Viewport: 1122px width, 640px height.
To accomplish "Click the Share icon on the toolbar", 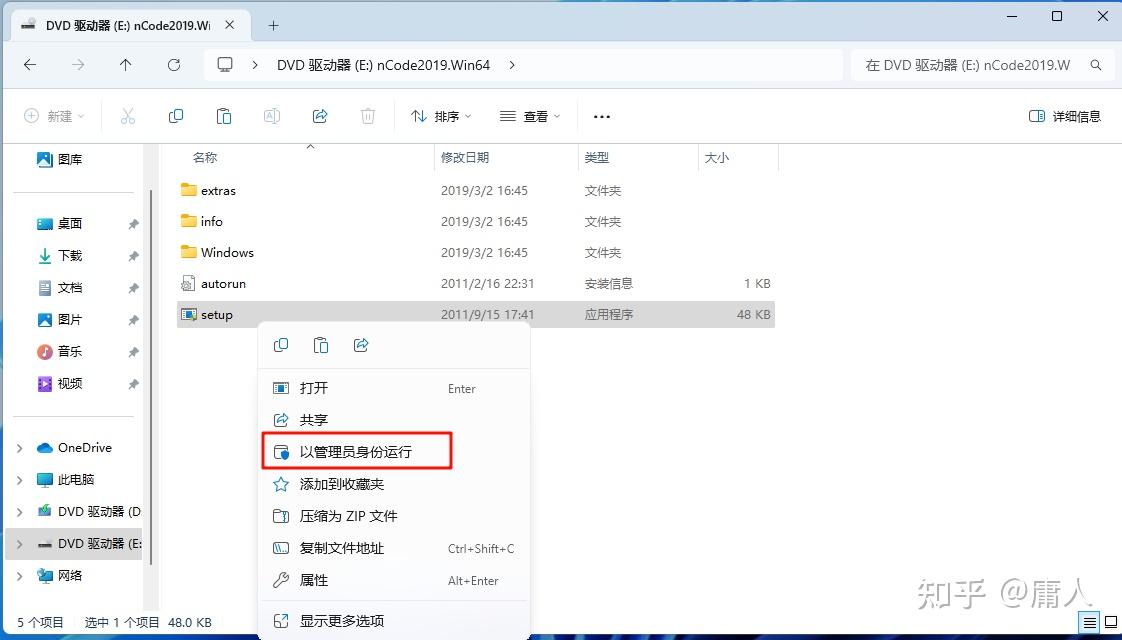I will [x=319, y=116].
